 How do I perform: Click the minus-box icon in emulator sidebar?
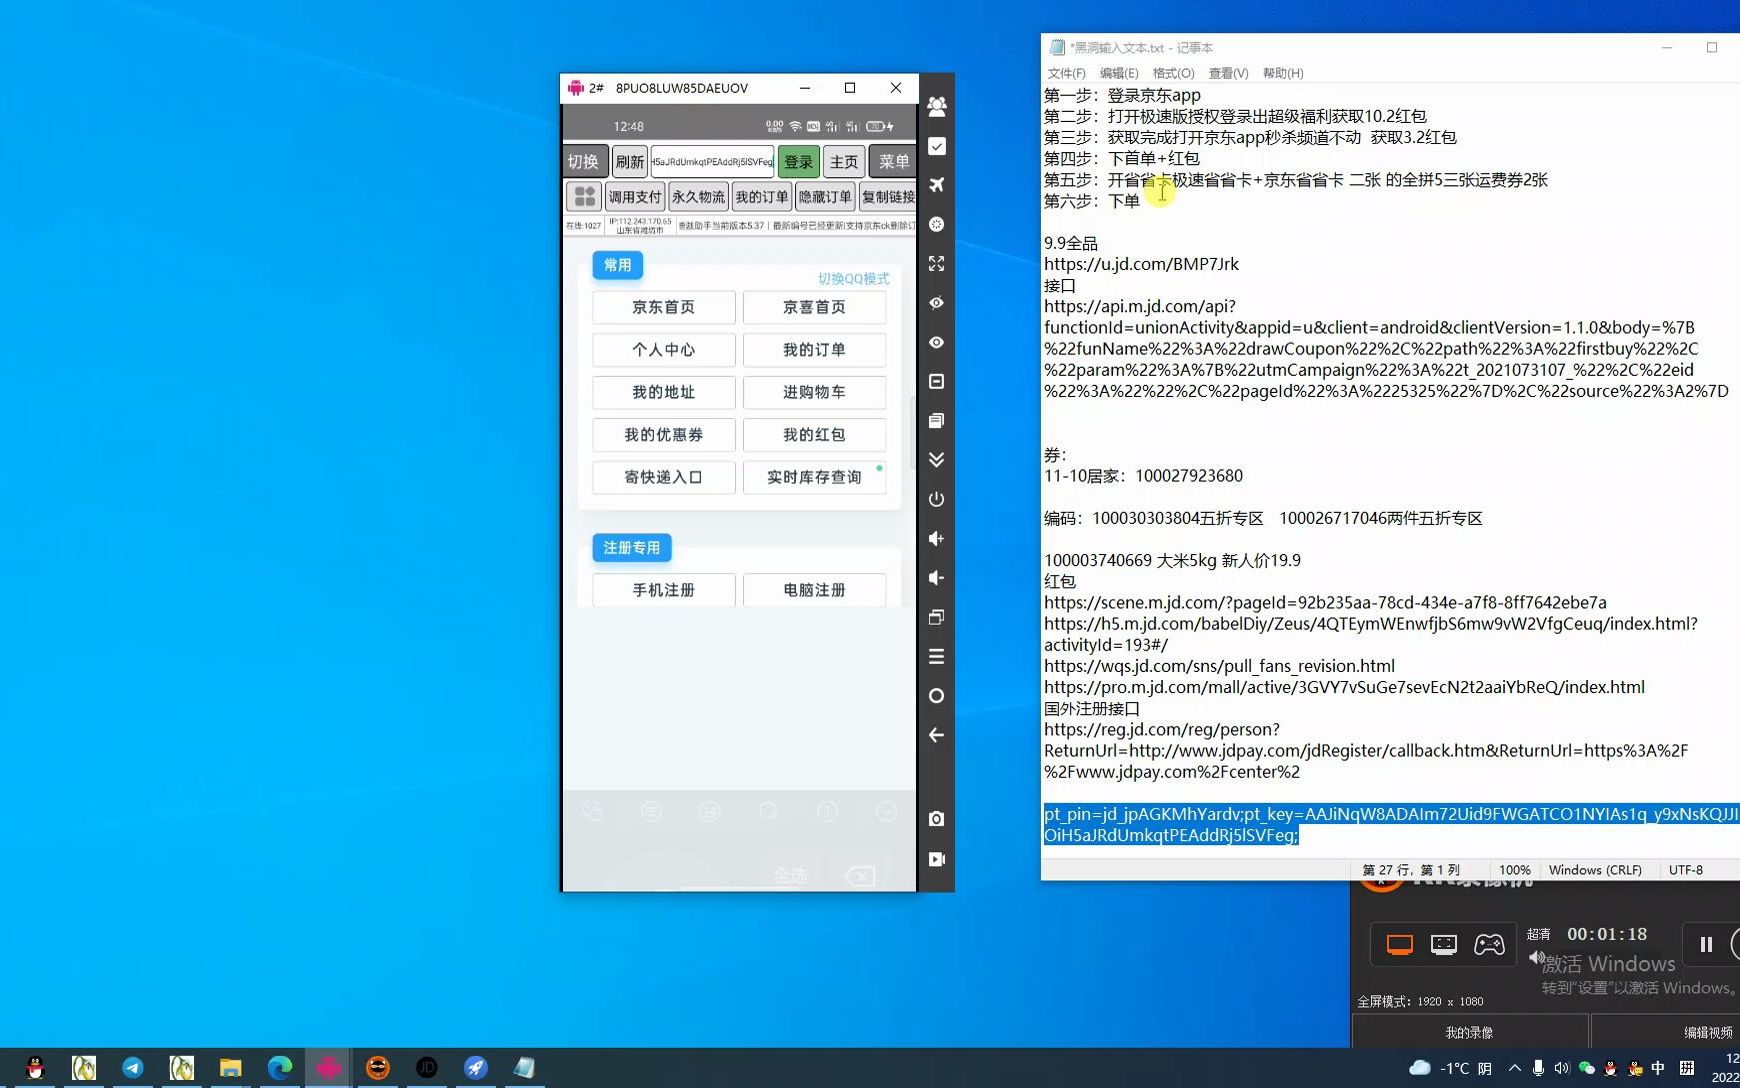click(x=936, y=381)
